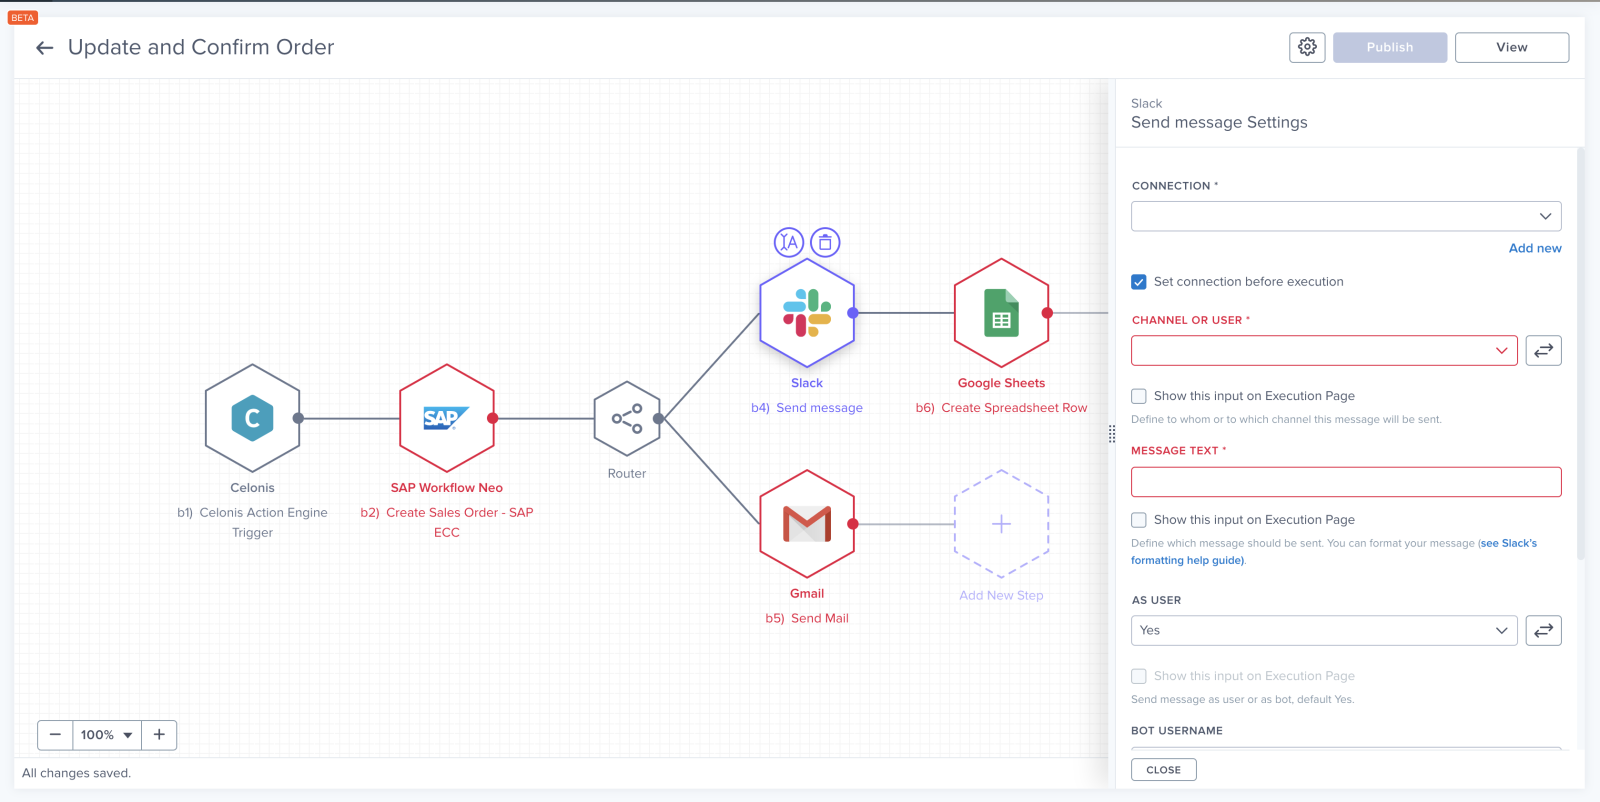This screenshot has height=802, width=1600.
Task: Click the b4) Send message label
Action: (x=807, y=408)
